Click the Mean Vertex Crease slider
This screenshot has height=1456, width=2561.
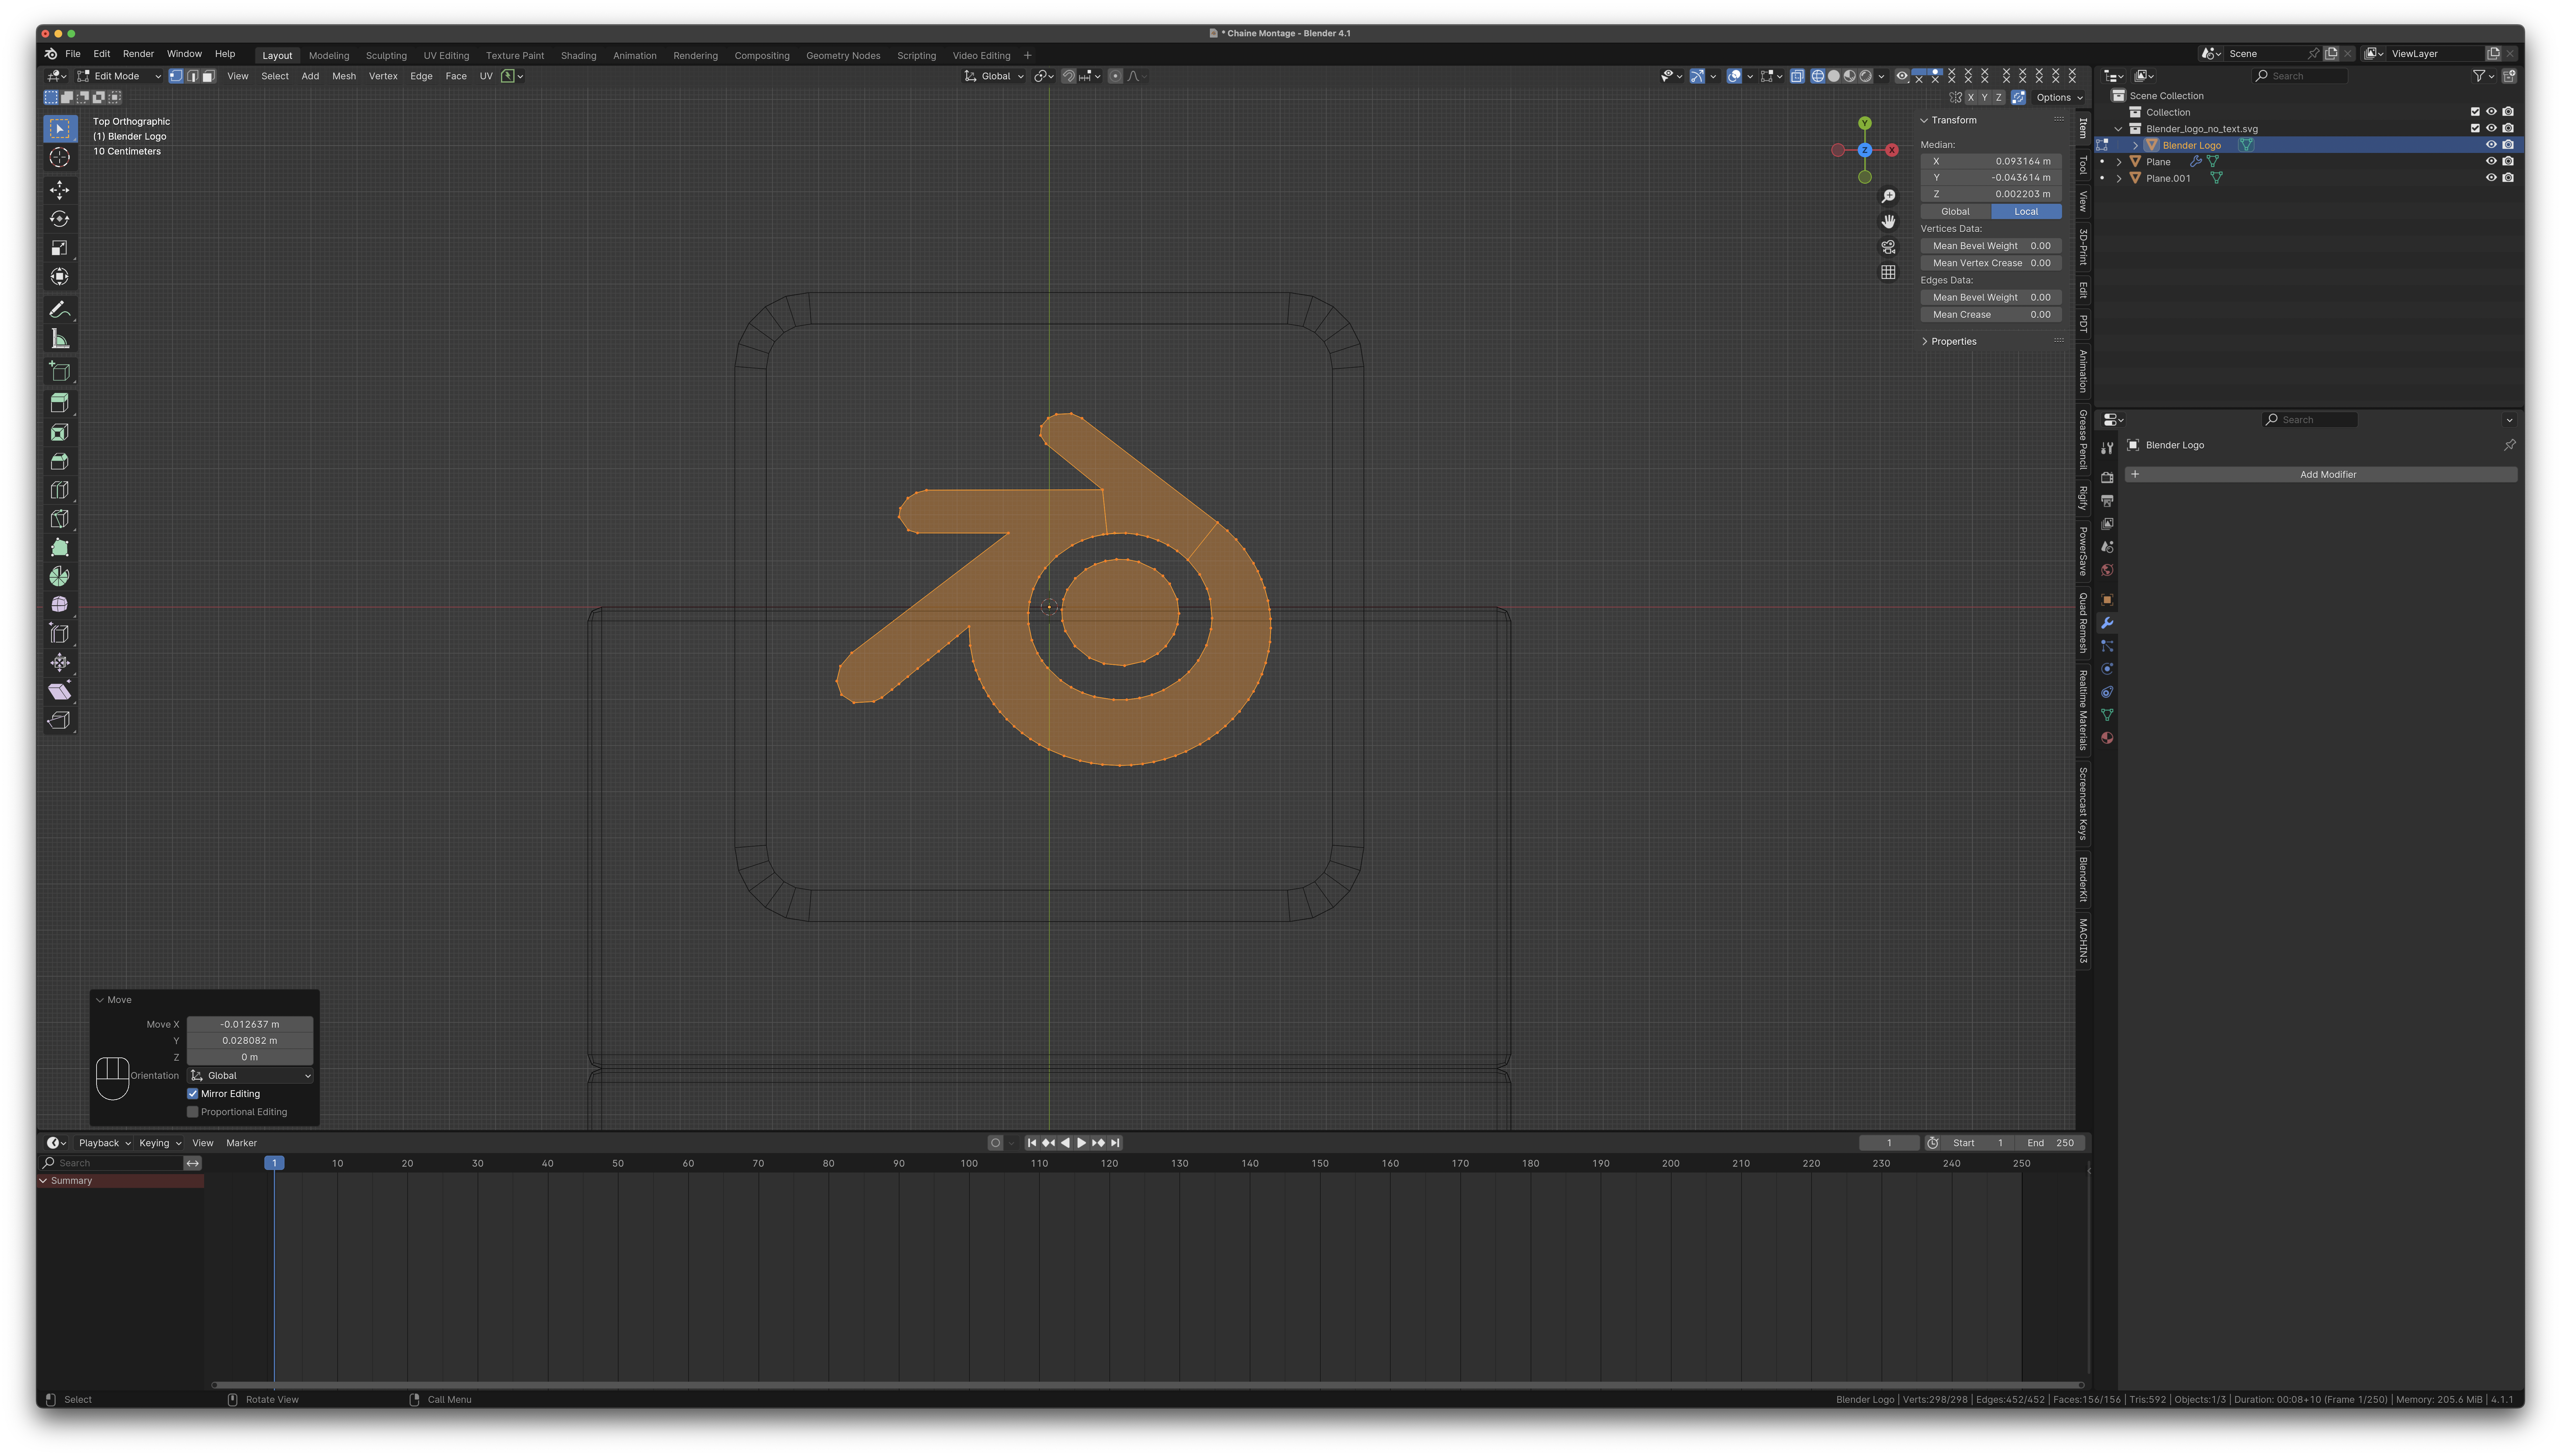point(1991,263)
